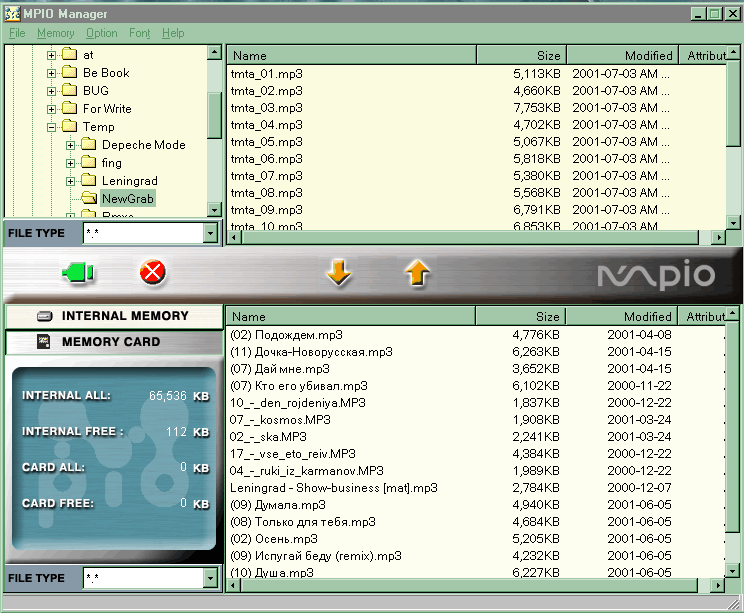Click the Temp folder icon
The height and width of the screenshot is (613, 744).
pos(70,126)
